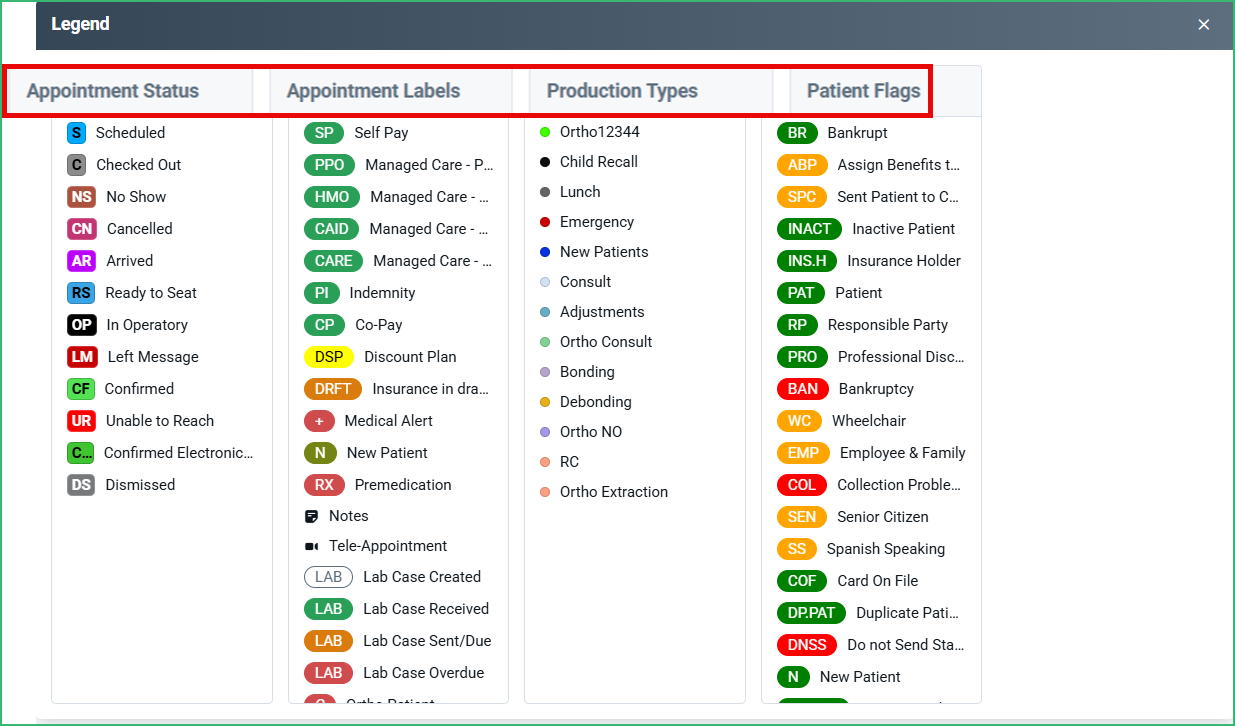Click the BR Bankrupt flag badge

coord(797,133)
